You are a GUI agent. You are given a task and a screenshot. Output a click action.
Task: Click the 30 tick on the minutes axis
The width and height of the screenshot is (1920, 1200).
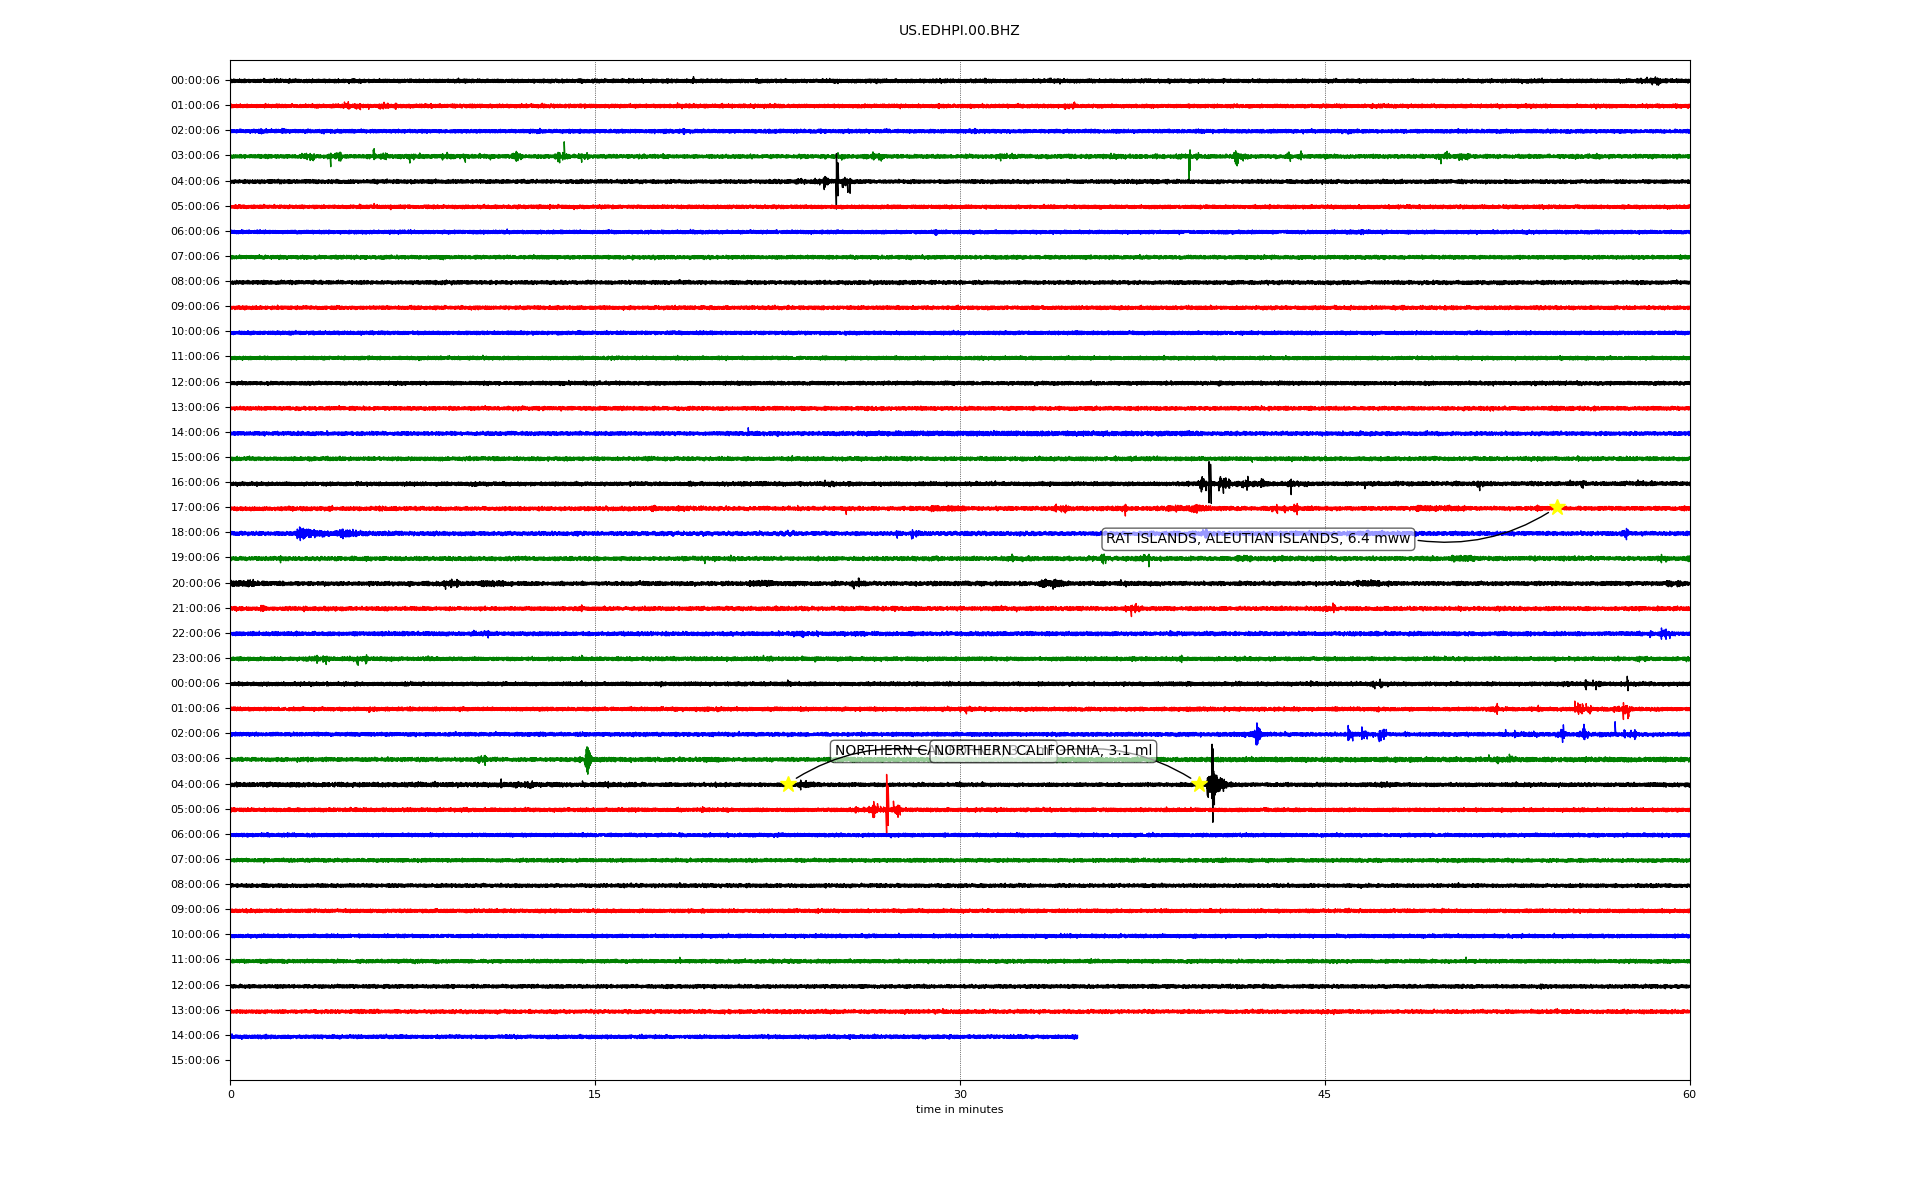tap(960, 1094)
